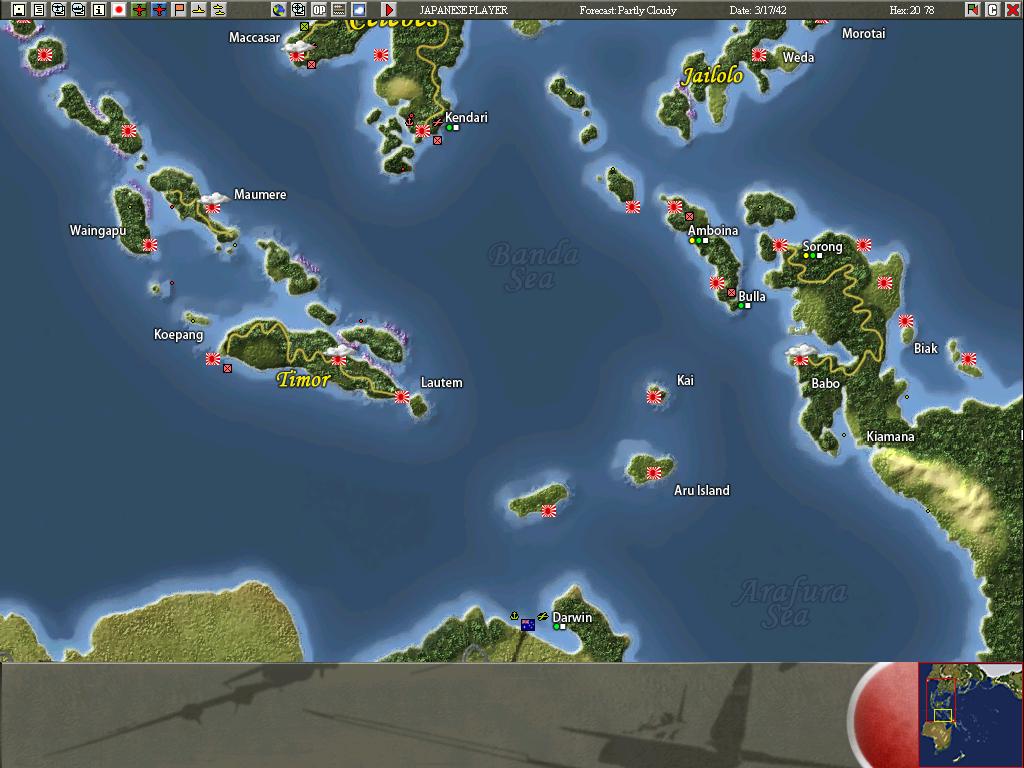Select the Japanese flag unit at Lautem
The height and width of the screenshot is (768, 1024).
[402, 396]
